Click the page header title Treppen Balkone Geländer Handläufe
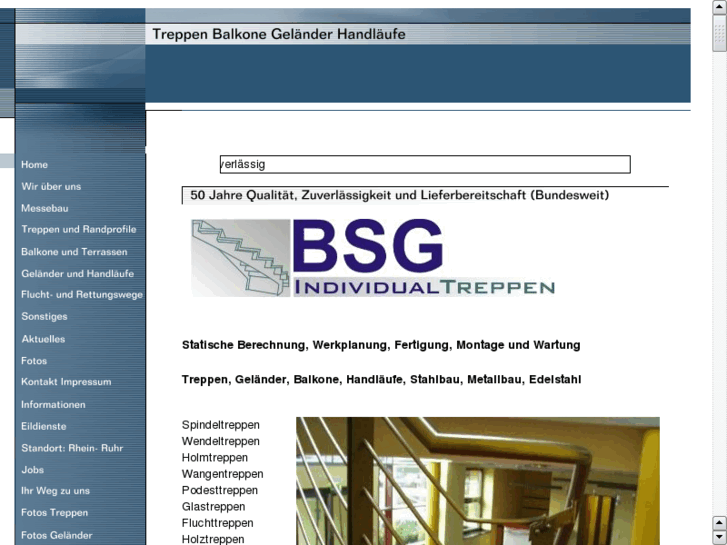Screen dimensions: 727x545 (x=279, y=34)
